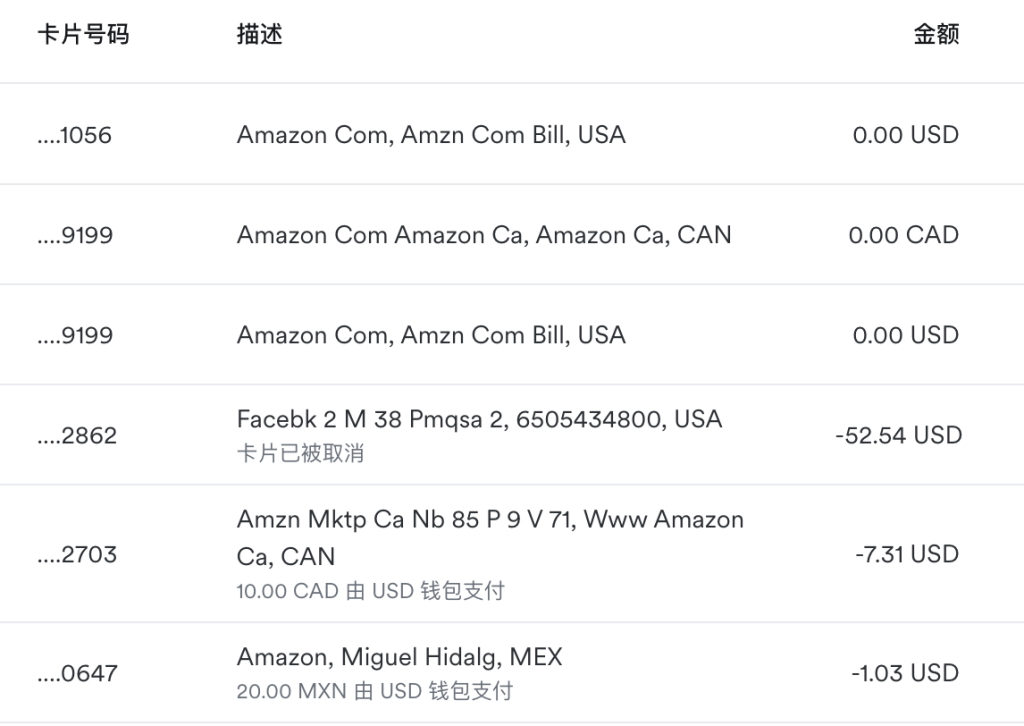
Task: Click the 20.00 MXN 由 USD 钱包支付 note
Action: (x=375, y=691)
